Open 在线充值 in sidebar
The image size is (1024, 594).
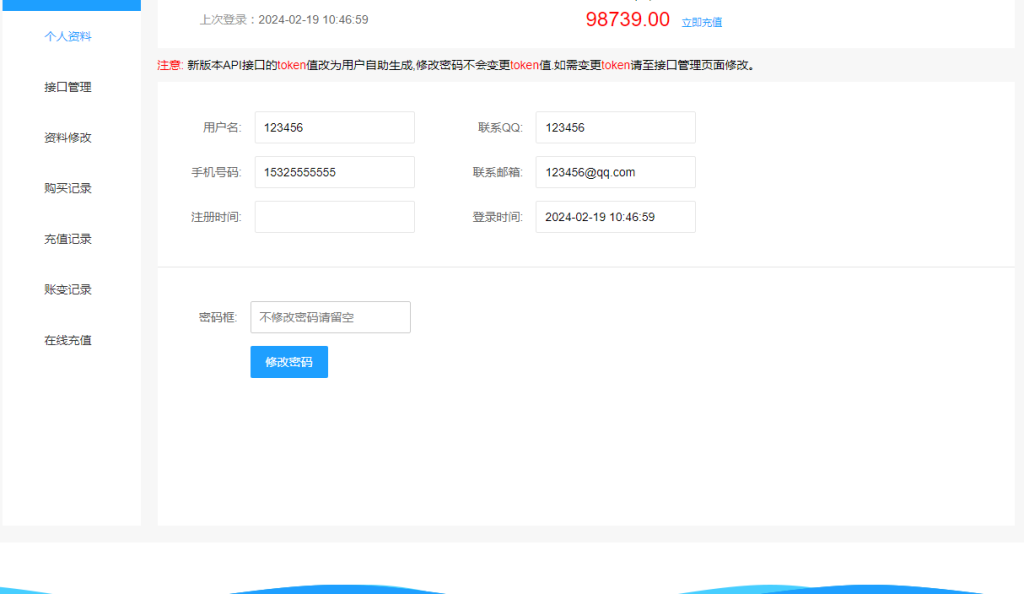68,340
